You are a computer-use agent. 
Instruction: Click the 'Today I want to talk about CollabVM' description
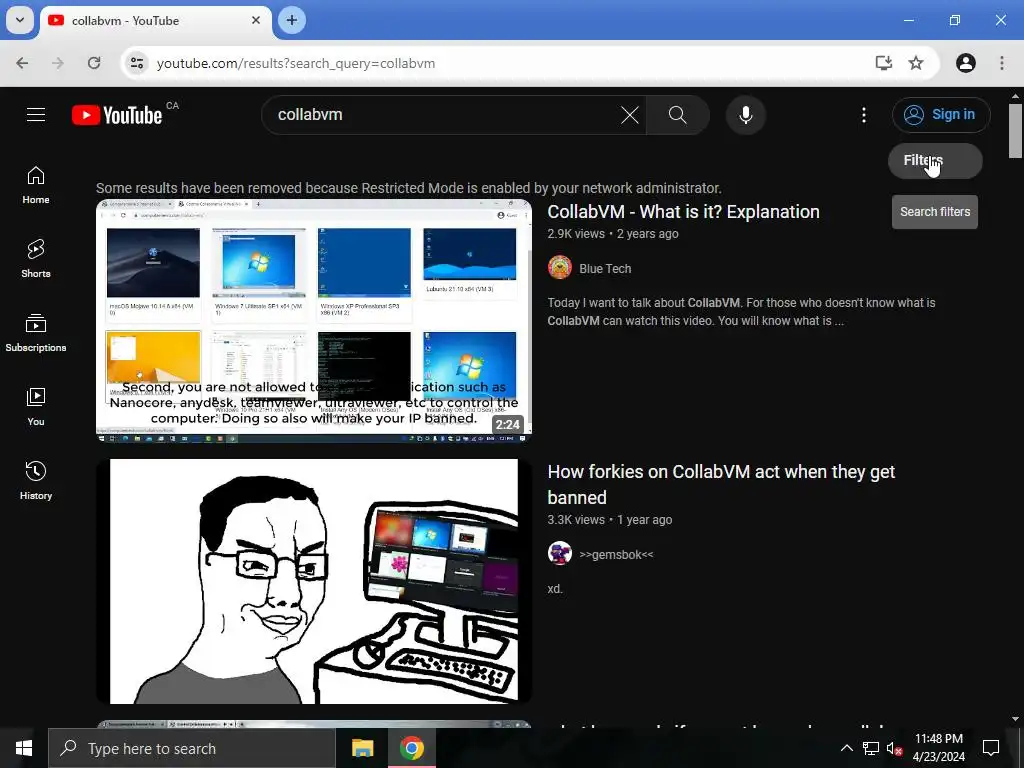741,312
